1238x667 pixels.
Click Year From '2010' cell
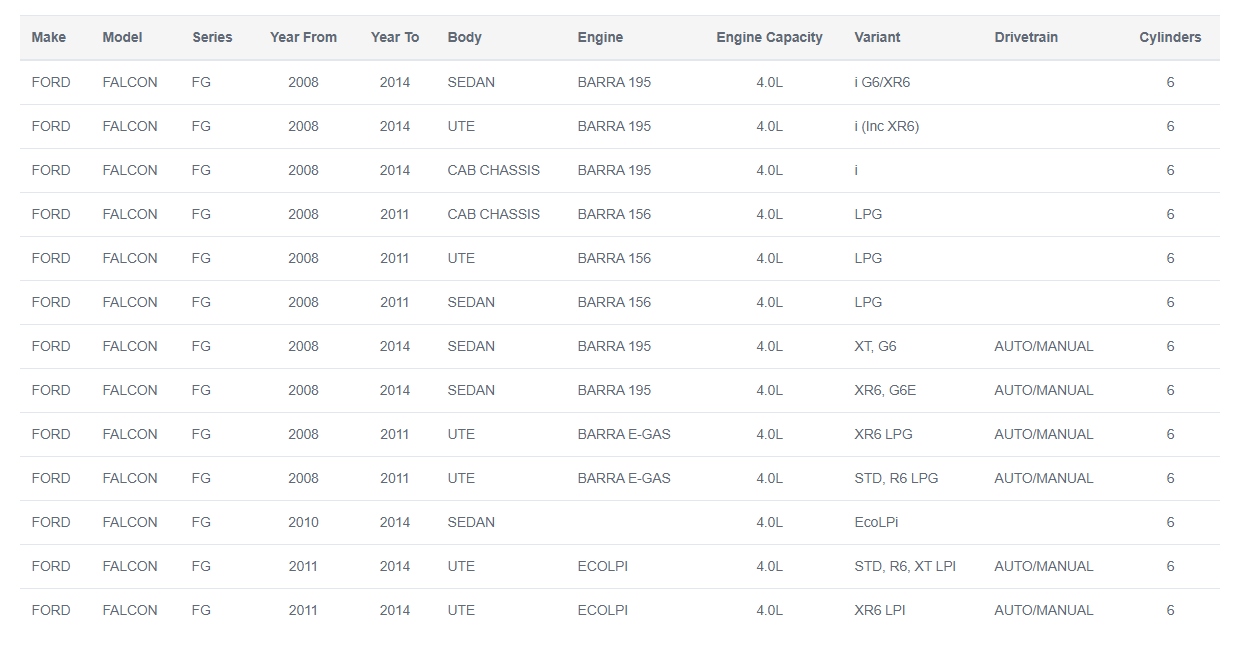303,522
